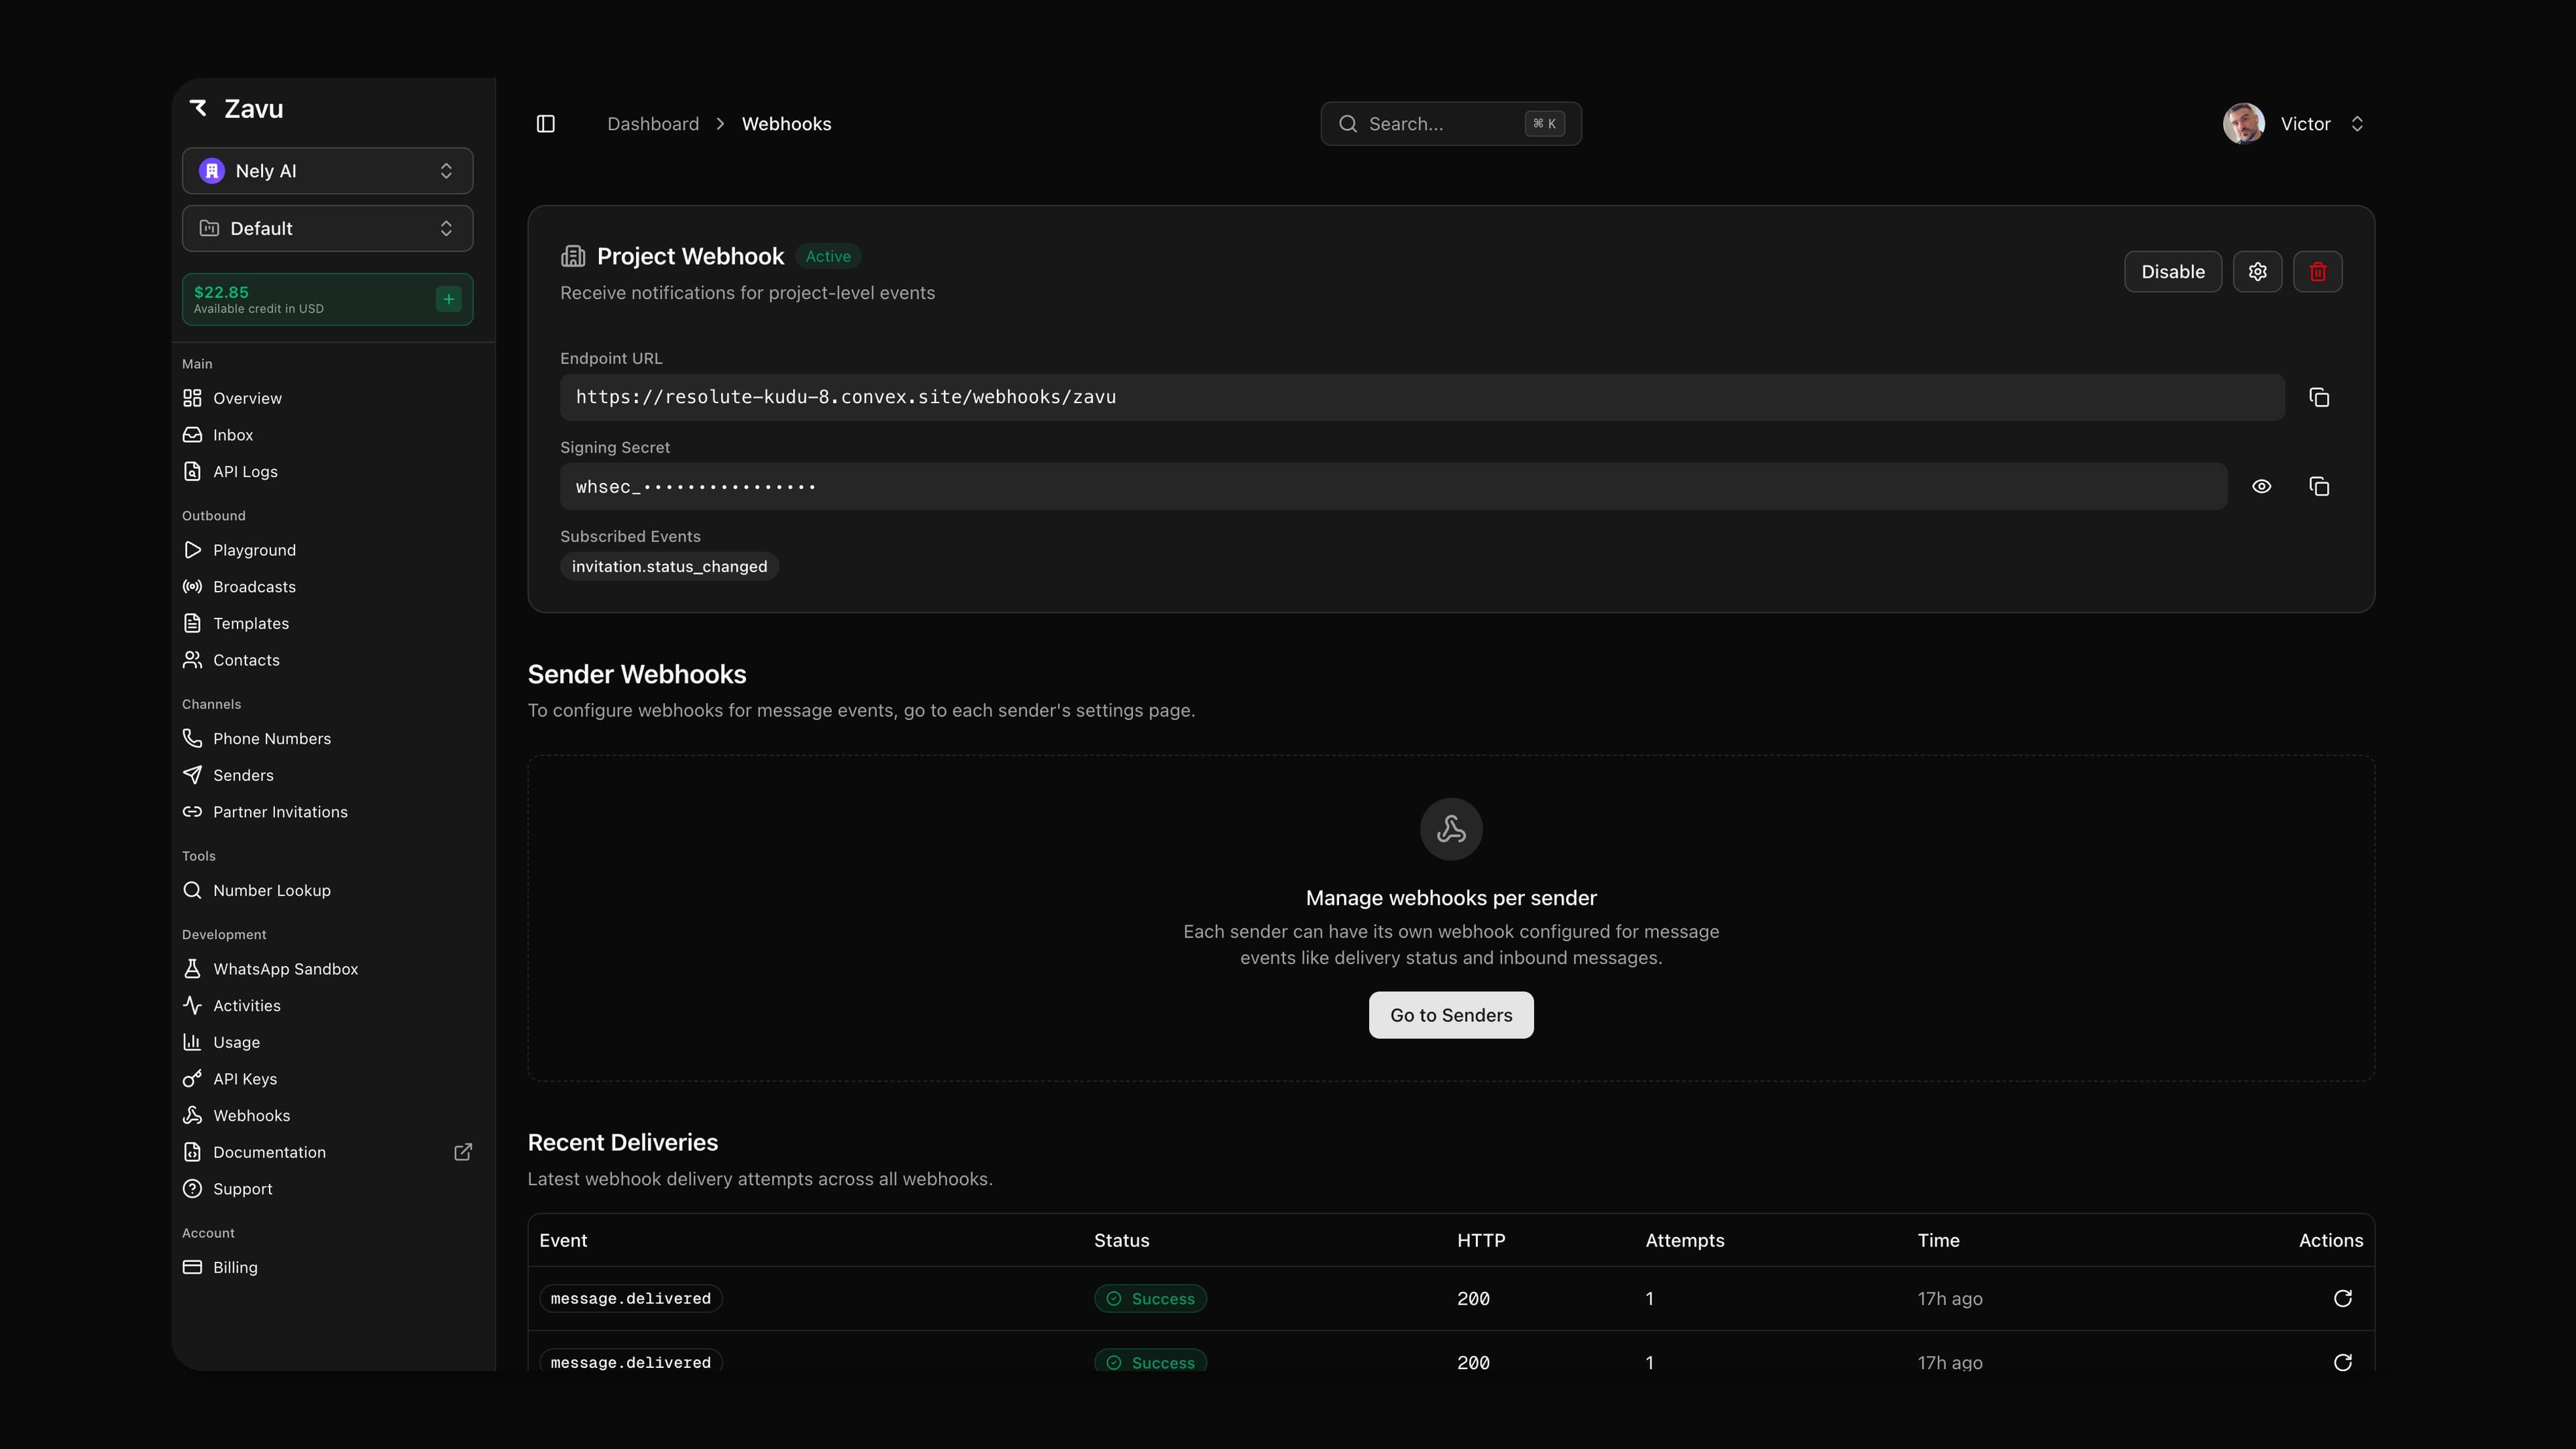Navigate to Dashboard breadcrumb link
This screenshot has height=1449, width=2576.
pyautogui.click(x=653, y=124)
